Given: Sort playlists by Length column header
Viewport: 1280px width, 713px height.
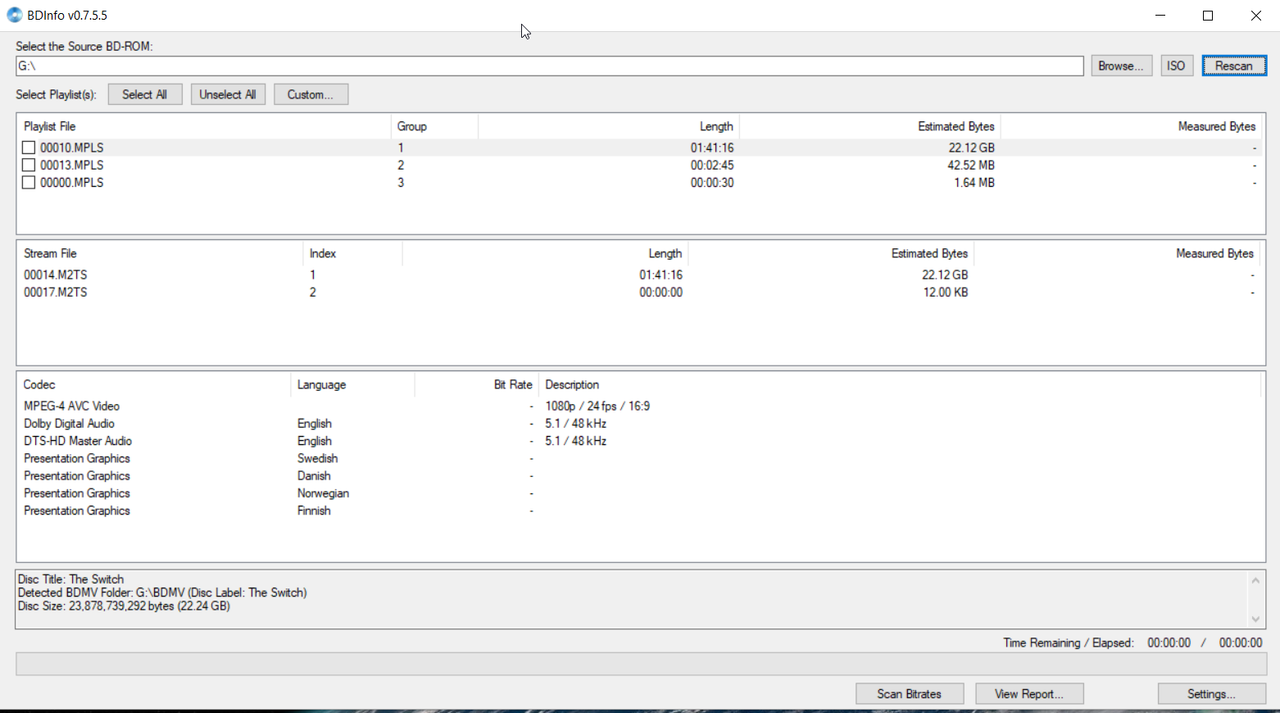Looking at the screenshot, I should tap(608, 127).
